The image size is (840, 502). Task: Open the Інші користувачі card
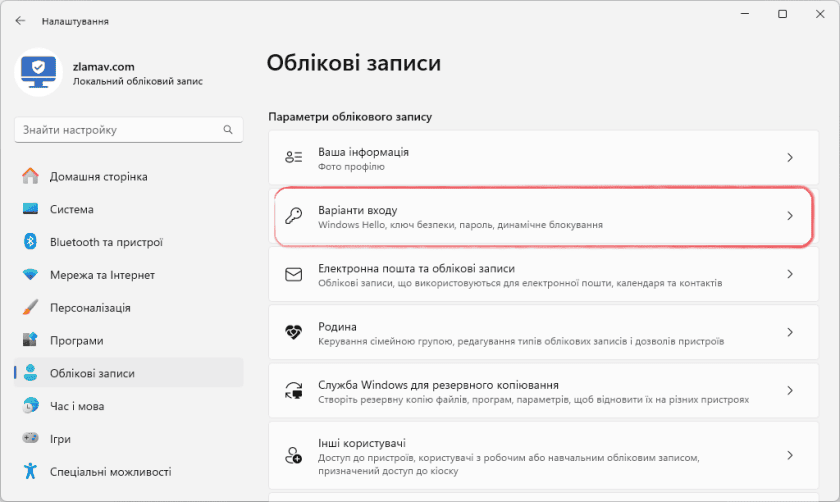click(x=544, y=455)
